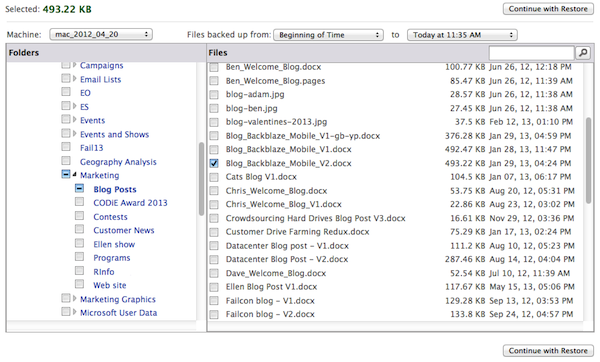Click date May 15, 13, 05:06 PM
This screenshot has width=600, height=362.
532,287
